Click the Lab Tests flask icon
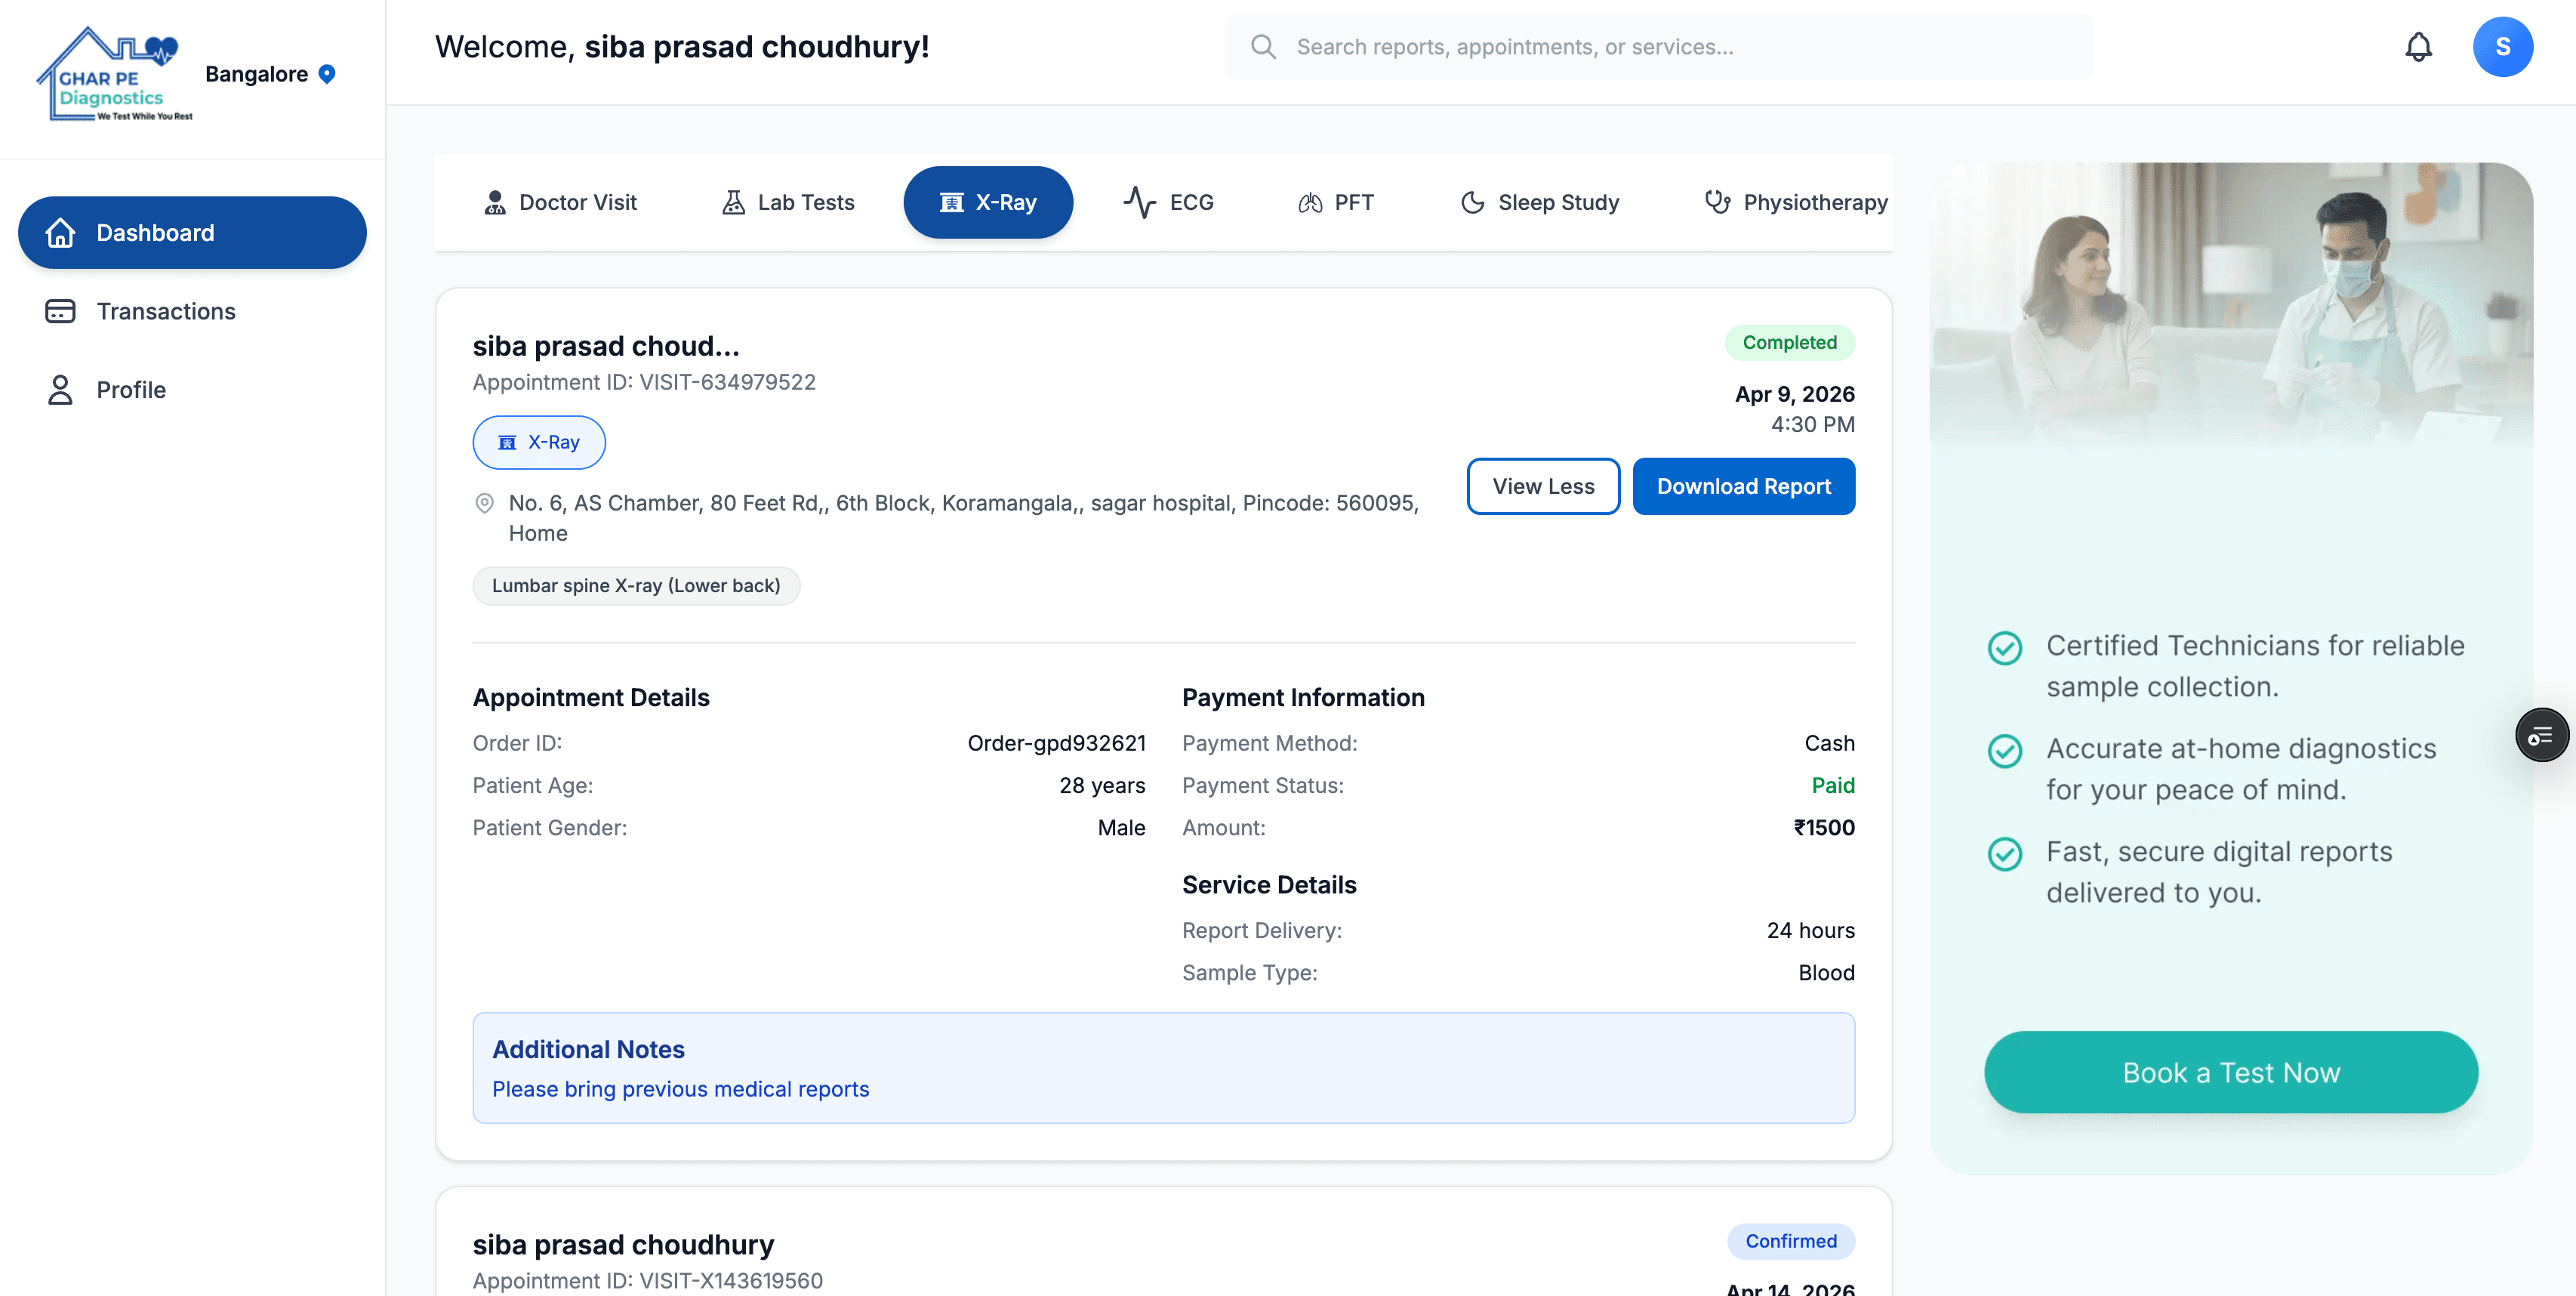 (733, 203)
